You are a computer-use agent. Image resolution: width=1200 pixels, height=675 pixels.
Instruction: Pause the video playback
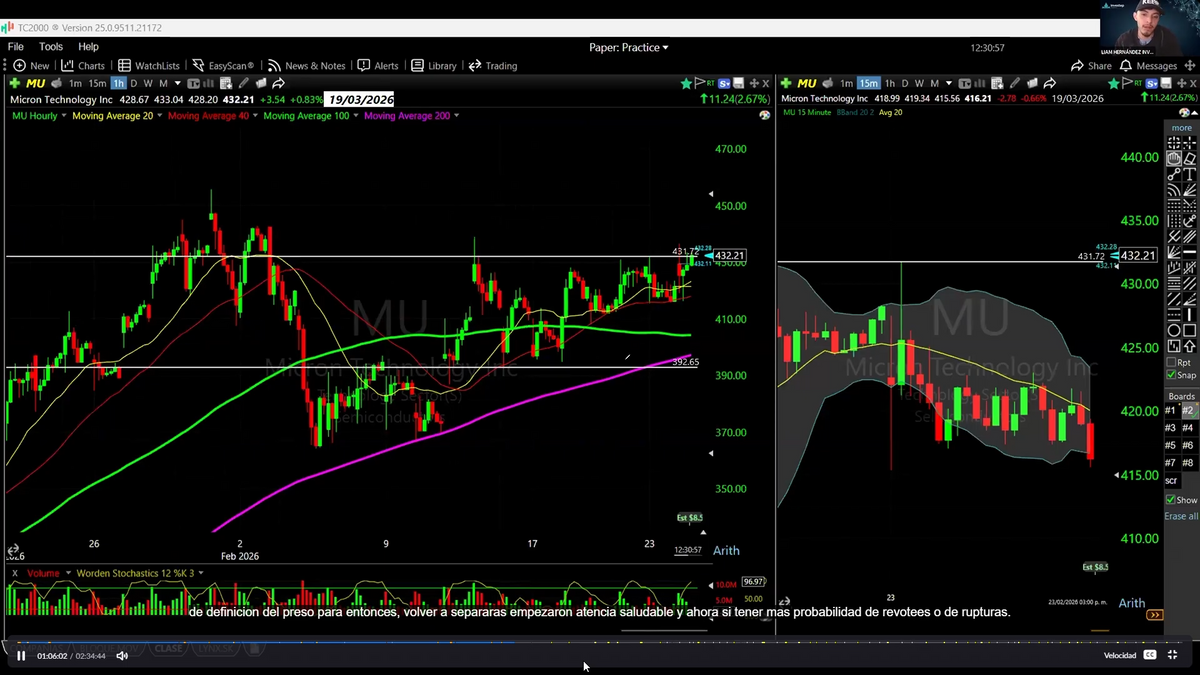[21, 656]
